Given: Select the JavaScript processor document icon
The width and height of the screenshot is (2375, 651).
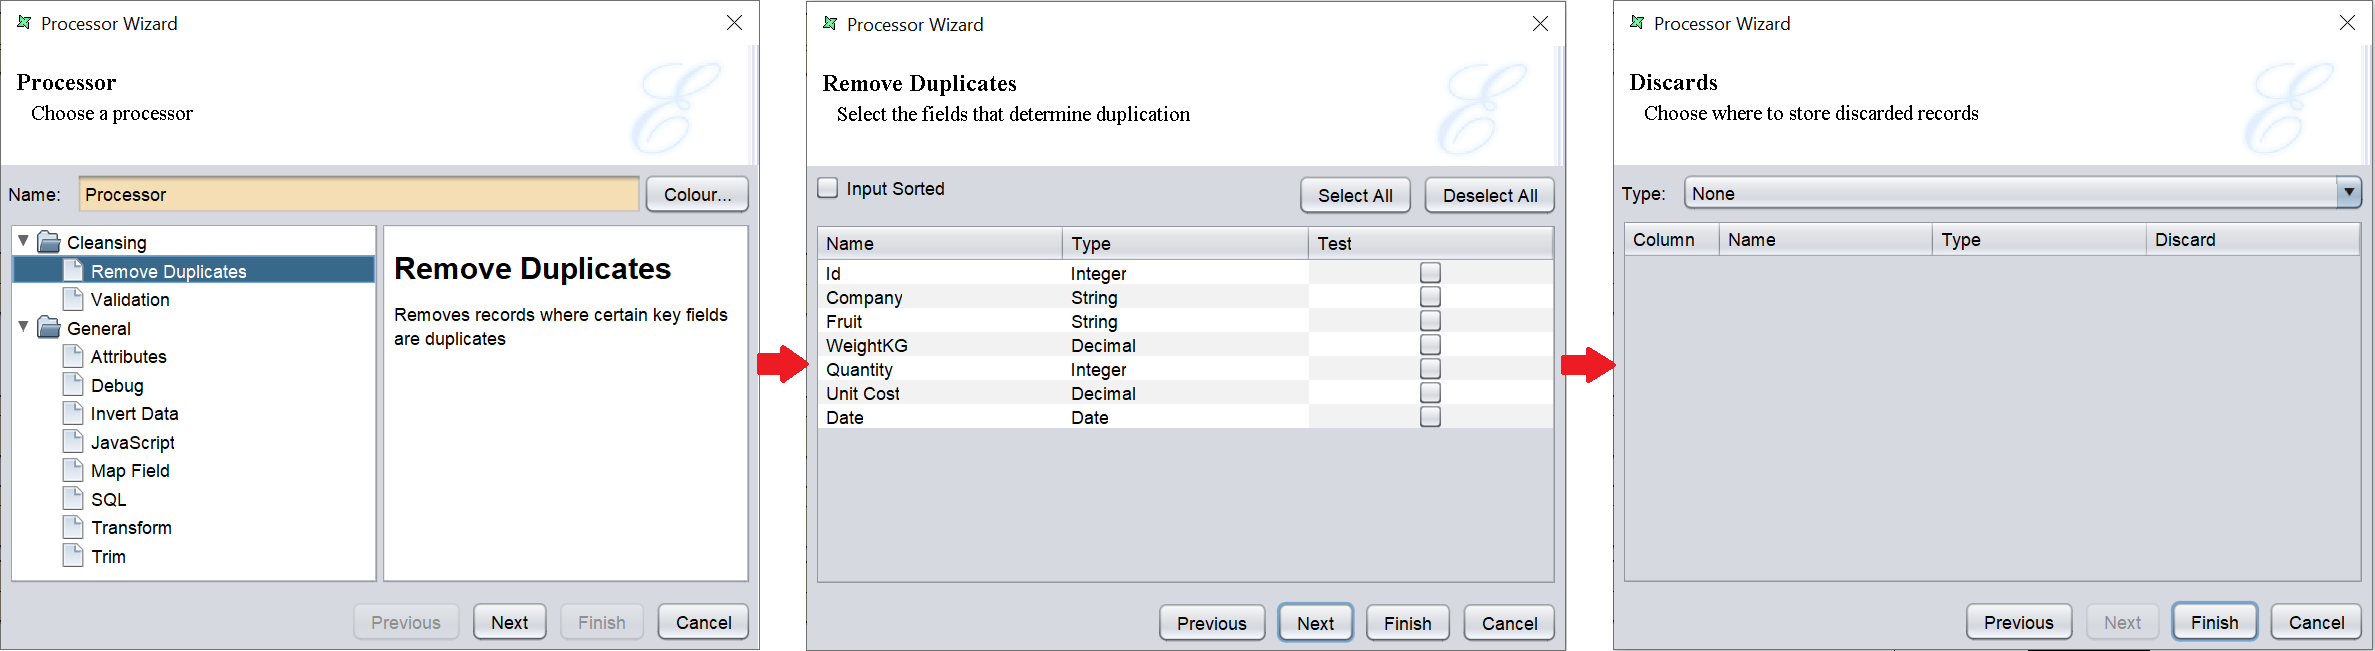Looking at the screenshot, I should pos(73,442).
